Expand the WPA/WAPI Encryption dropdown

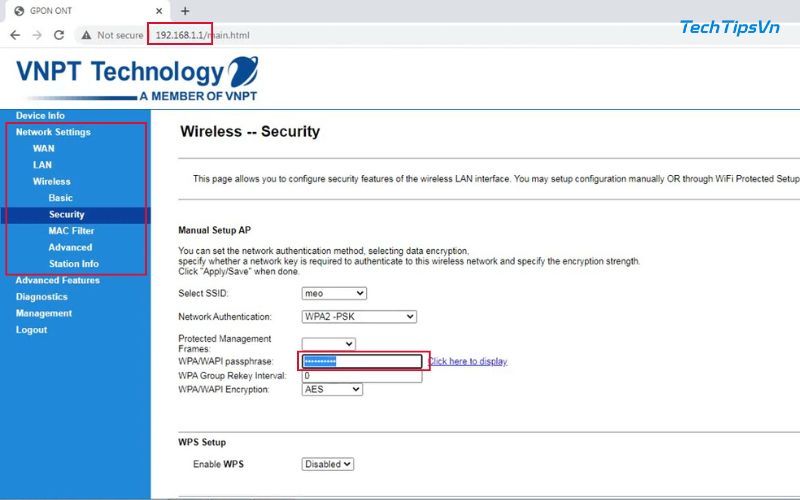[332, 389]
